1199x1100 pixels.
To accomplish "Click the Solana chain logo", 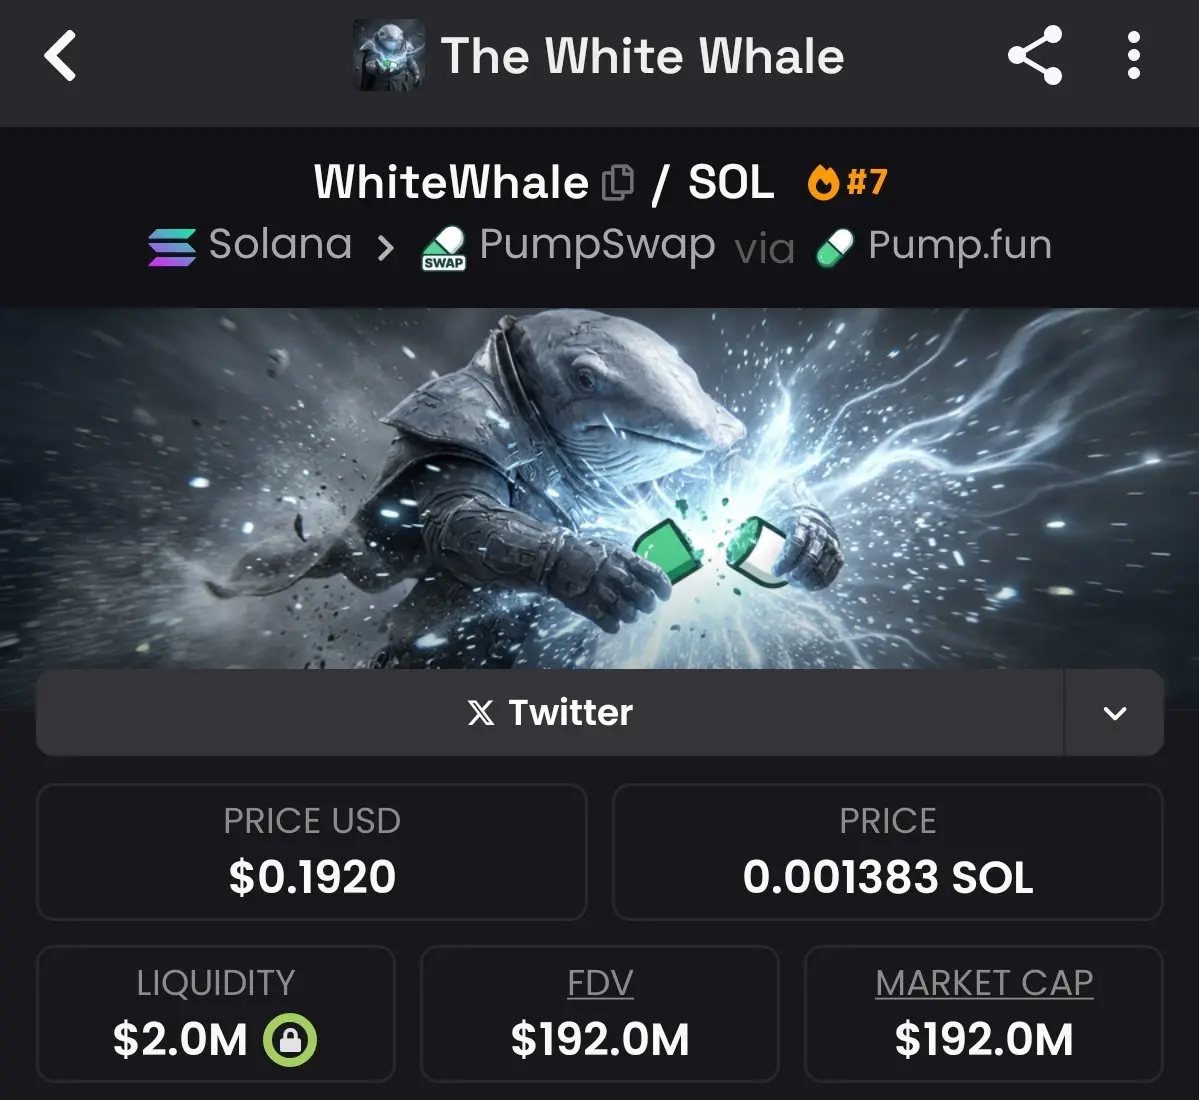I will (172, 247).
